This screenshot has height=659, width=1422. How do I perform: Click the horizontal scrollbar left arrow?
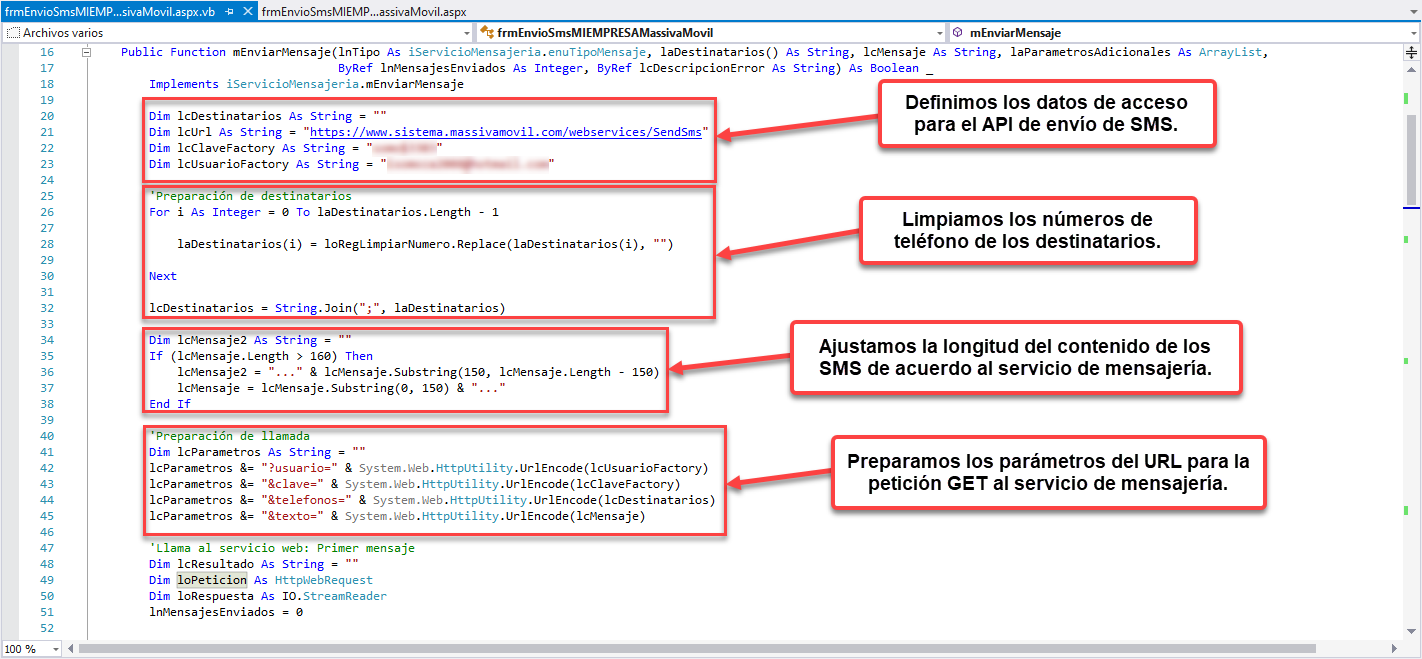pos(71,649)
